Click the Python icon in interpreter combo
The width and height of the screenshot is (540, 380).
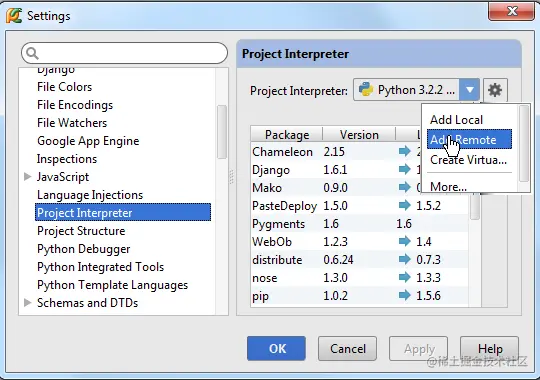pos(366,90)
